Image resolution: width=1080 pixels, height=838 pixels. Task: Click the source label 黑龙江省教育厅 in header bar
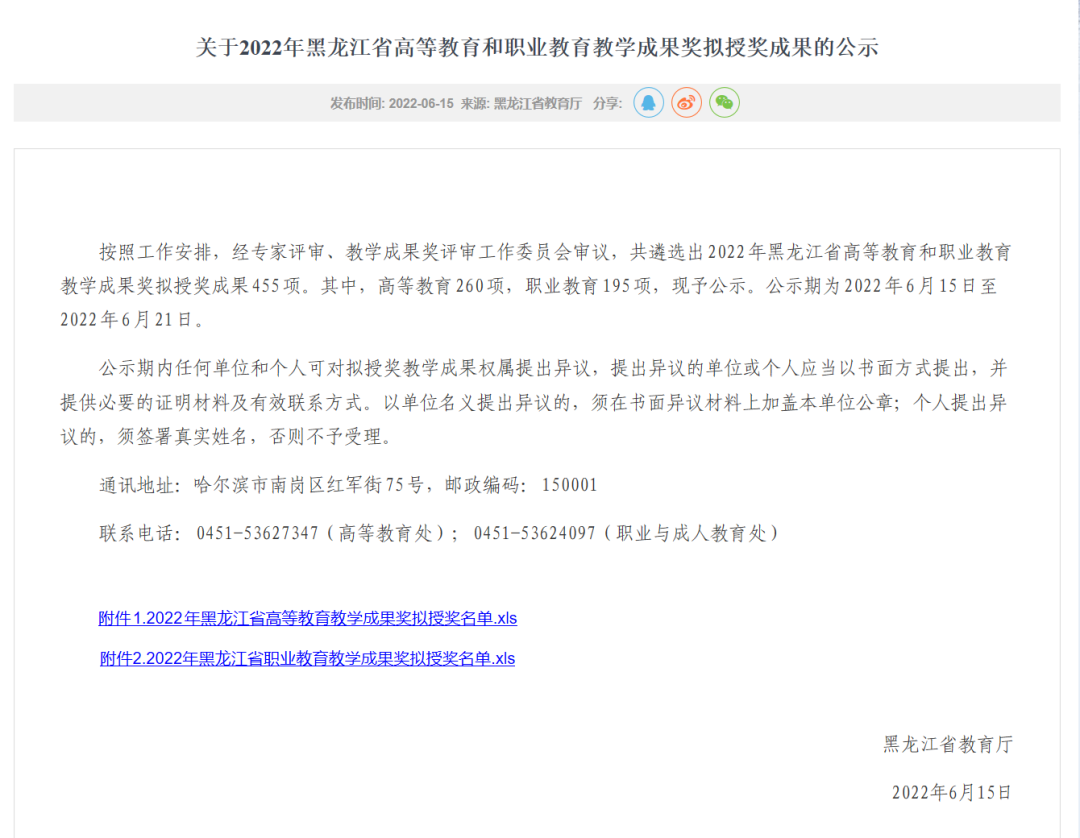[537, 104]
